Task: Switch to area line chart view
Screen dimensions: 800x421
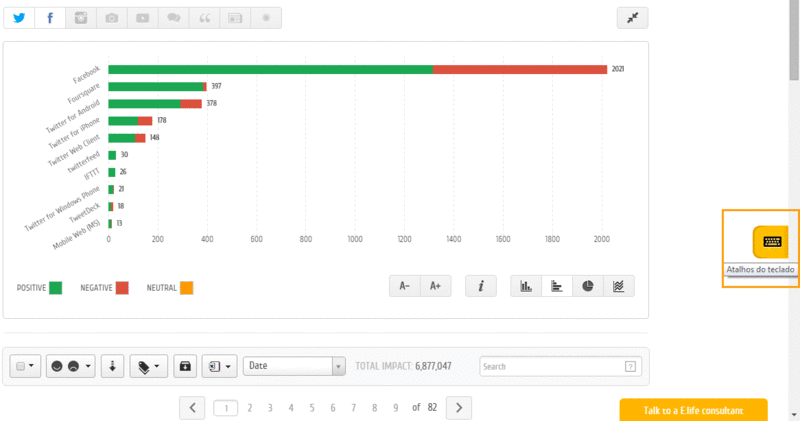Action: click(619, 286)
